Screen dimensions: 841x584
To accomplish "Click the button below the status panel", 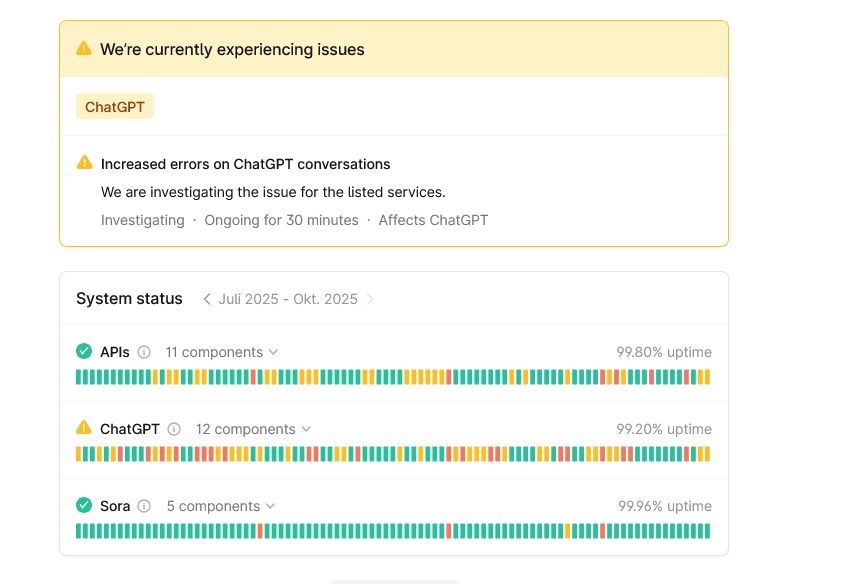I will 394,580.
